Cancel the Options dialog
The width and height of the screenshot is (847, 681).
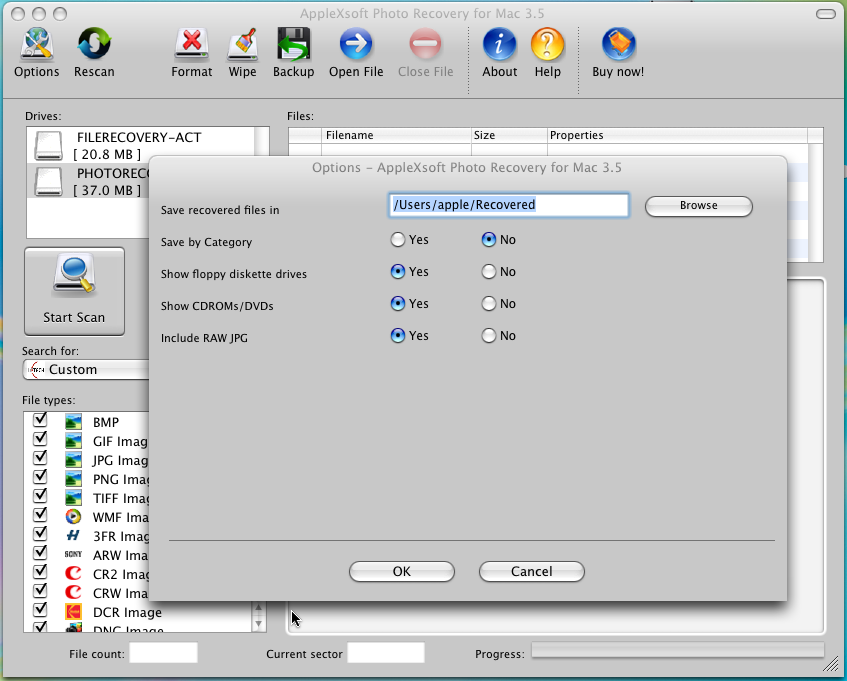532,571
